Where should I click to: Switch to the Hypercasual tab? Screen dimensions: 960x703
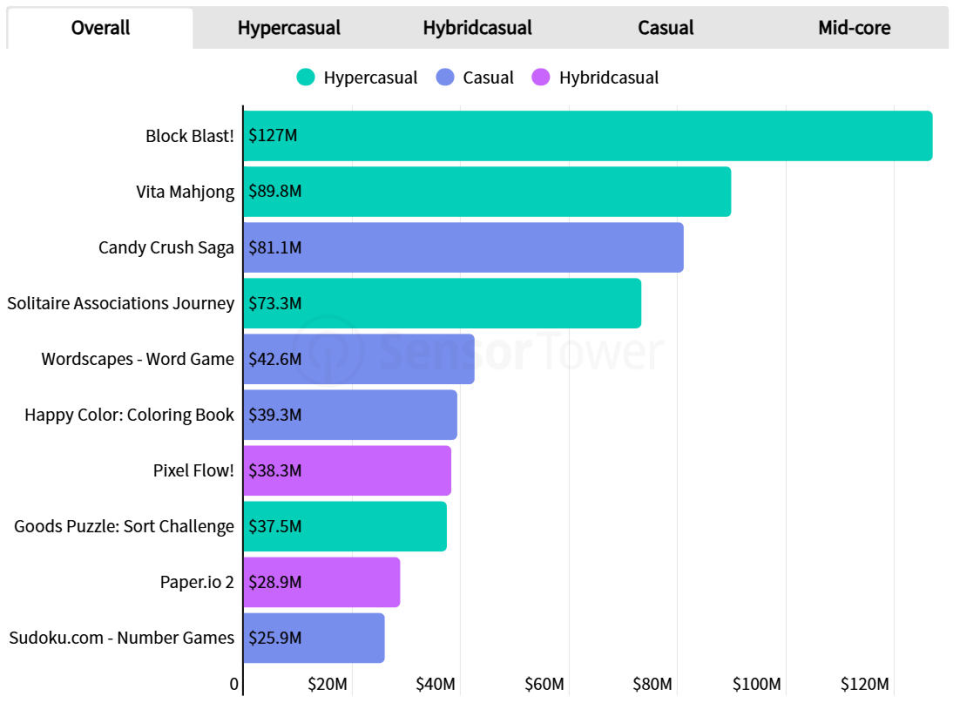pos(288,28)
